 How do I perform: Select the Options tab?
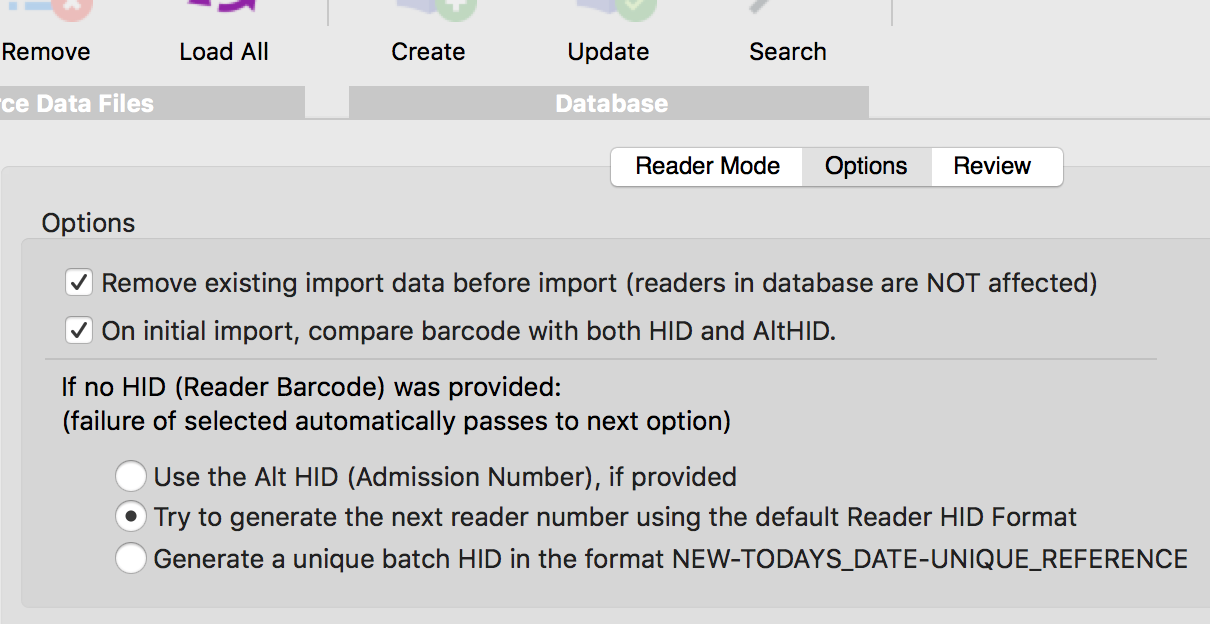click(x=867, y=167)
